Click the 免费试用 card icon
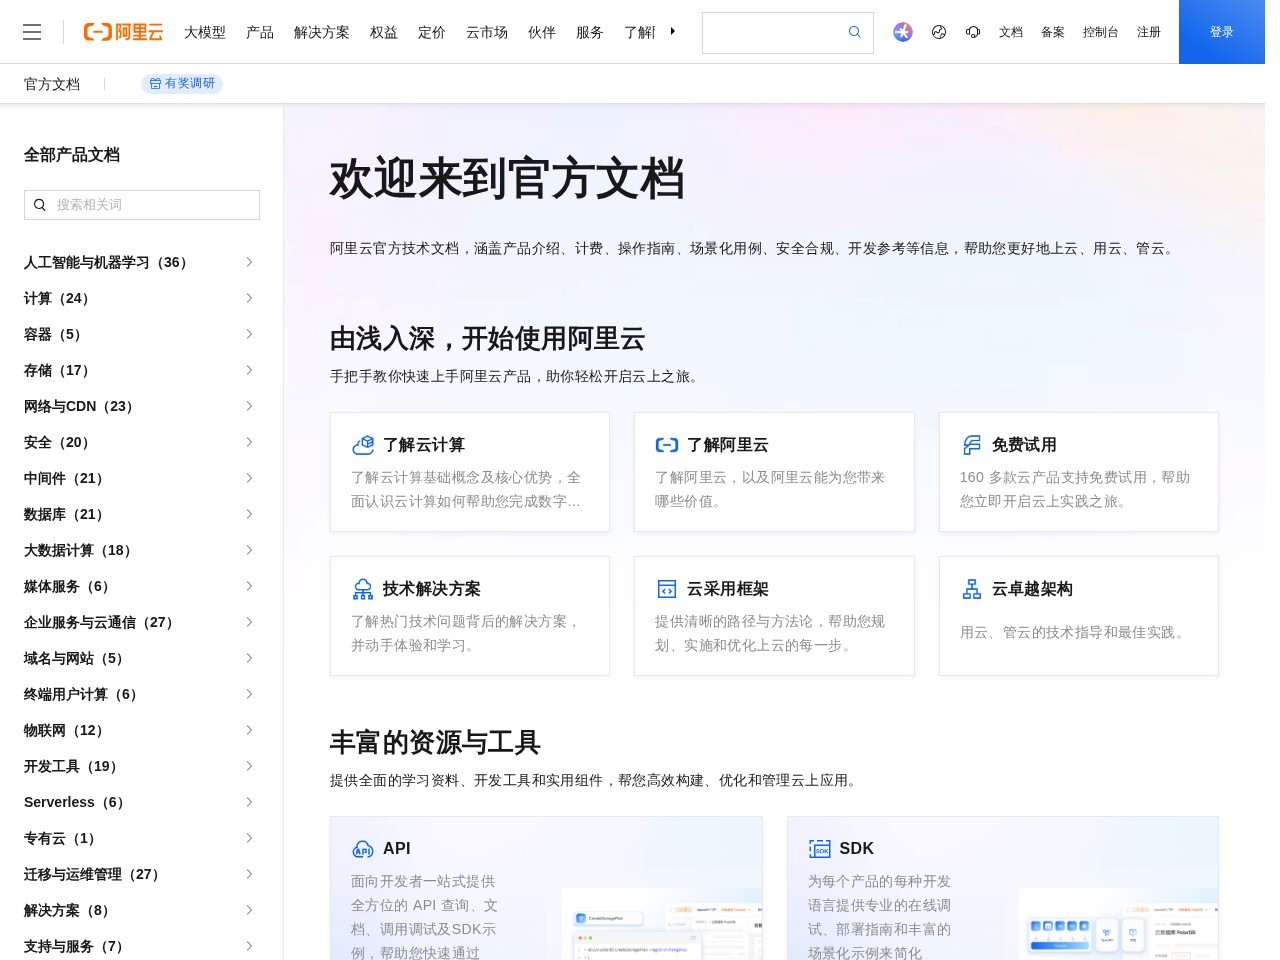Screen dimensions: 1280x960 (x=971, y=444)
